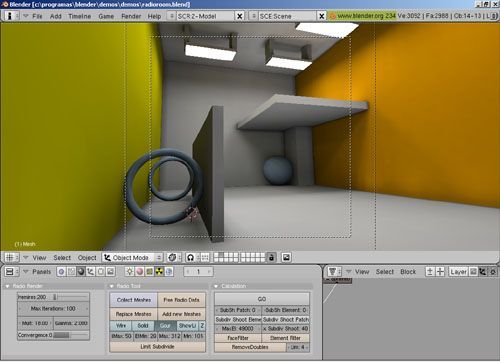Click the Replace Meshes button
The height and width of the screenshot is (362, 500).
pos(134,314)
